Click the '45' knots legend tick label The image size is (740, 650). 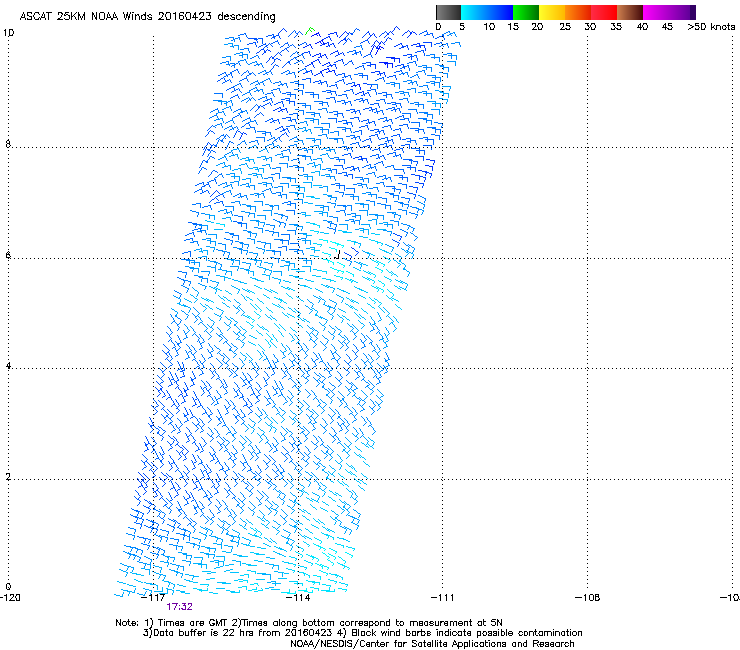667,27
